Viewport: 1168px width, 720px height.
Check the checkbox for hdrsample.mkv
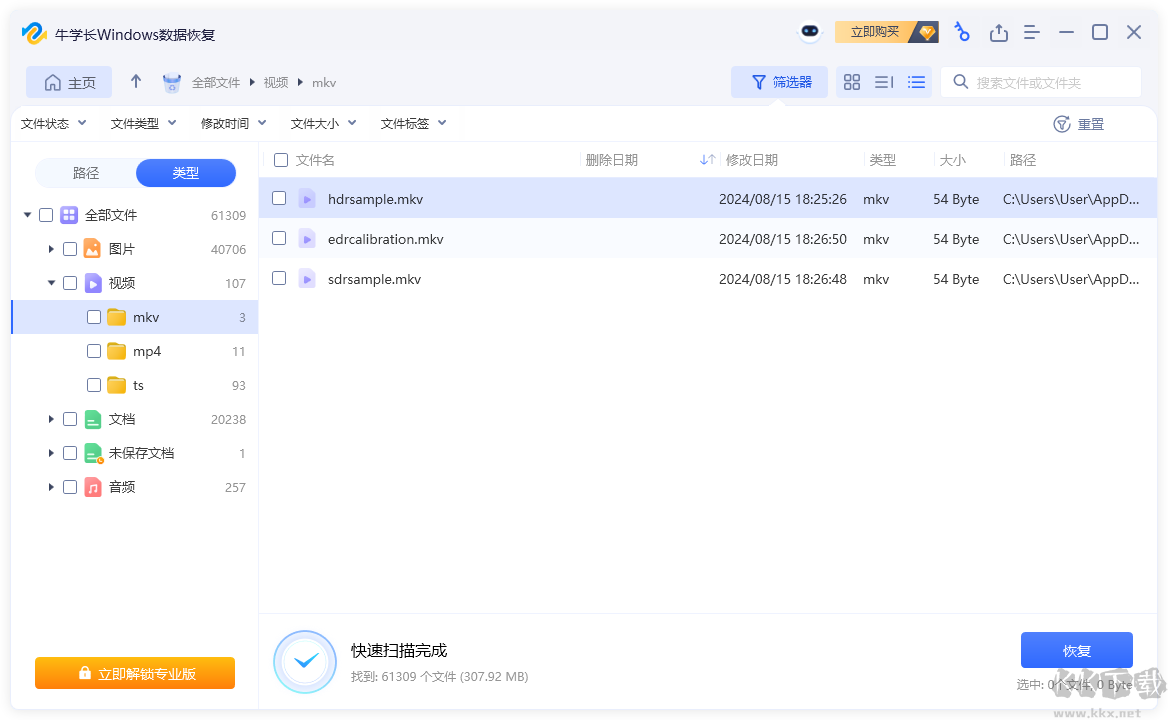[279, 198]
